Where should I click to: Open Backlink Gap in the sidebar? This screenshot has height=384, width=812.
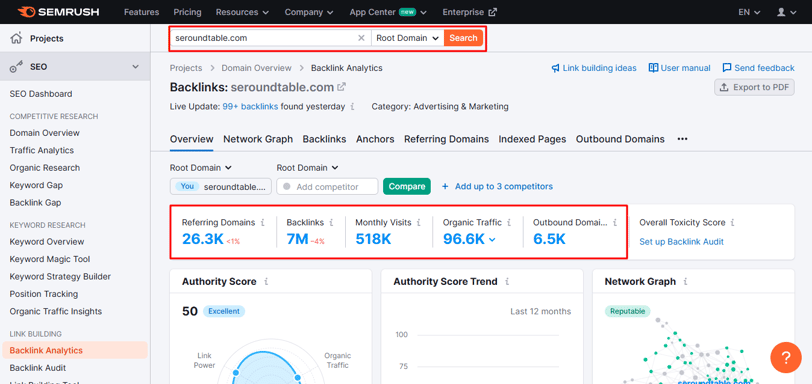[x=35, y=203]
